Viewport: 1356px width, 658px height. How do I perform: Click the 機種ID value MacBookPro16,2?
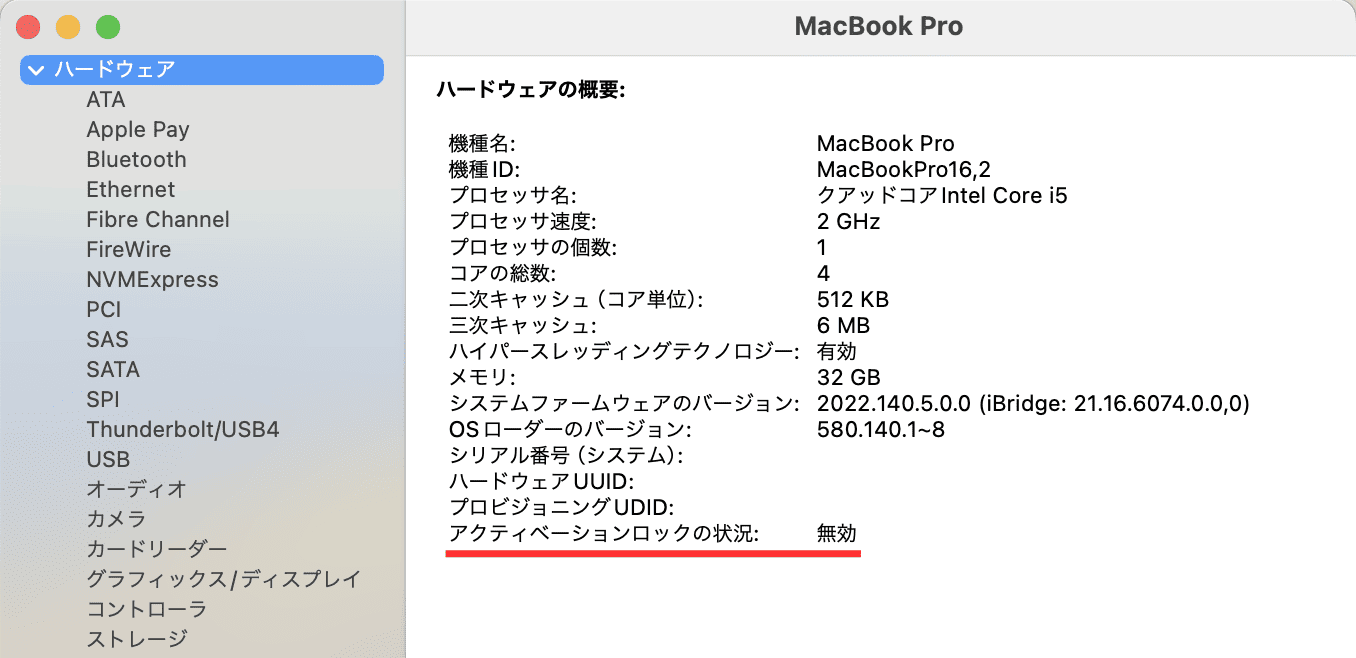[903, 169]
